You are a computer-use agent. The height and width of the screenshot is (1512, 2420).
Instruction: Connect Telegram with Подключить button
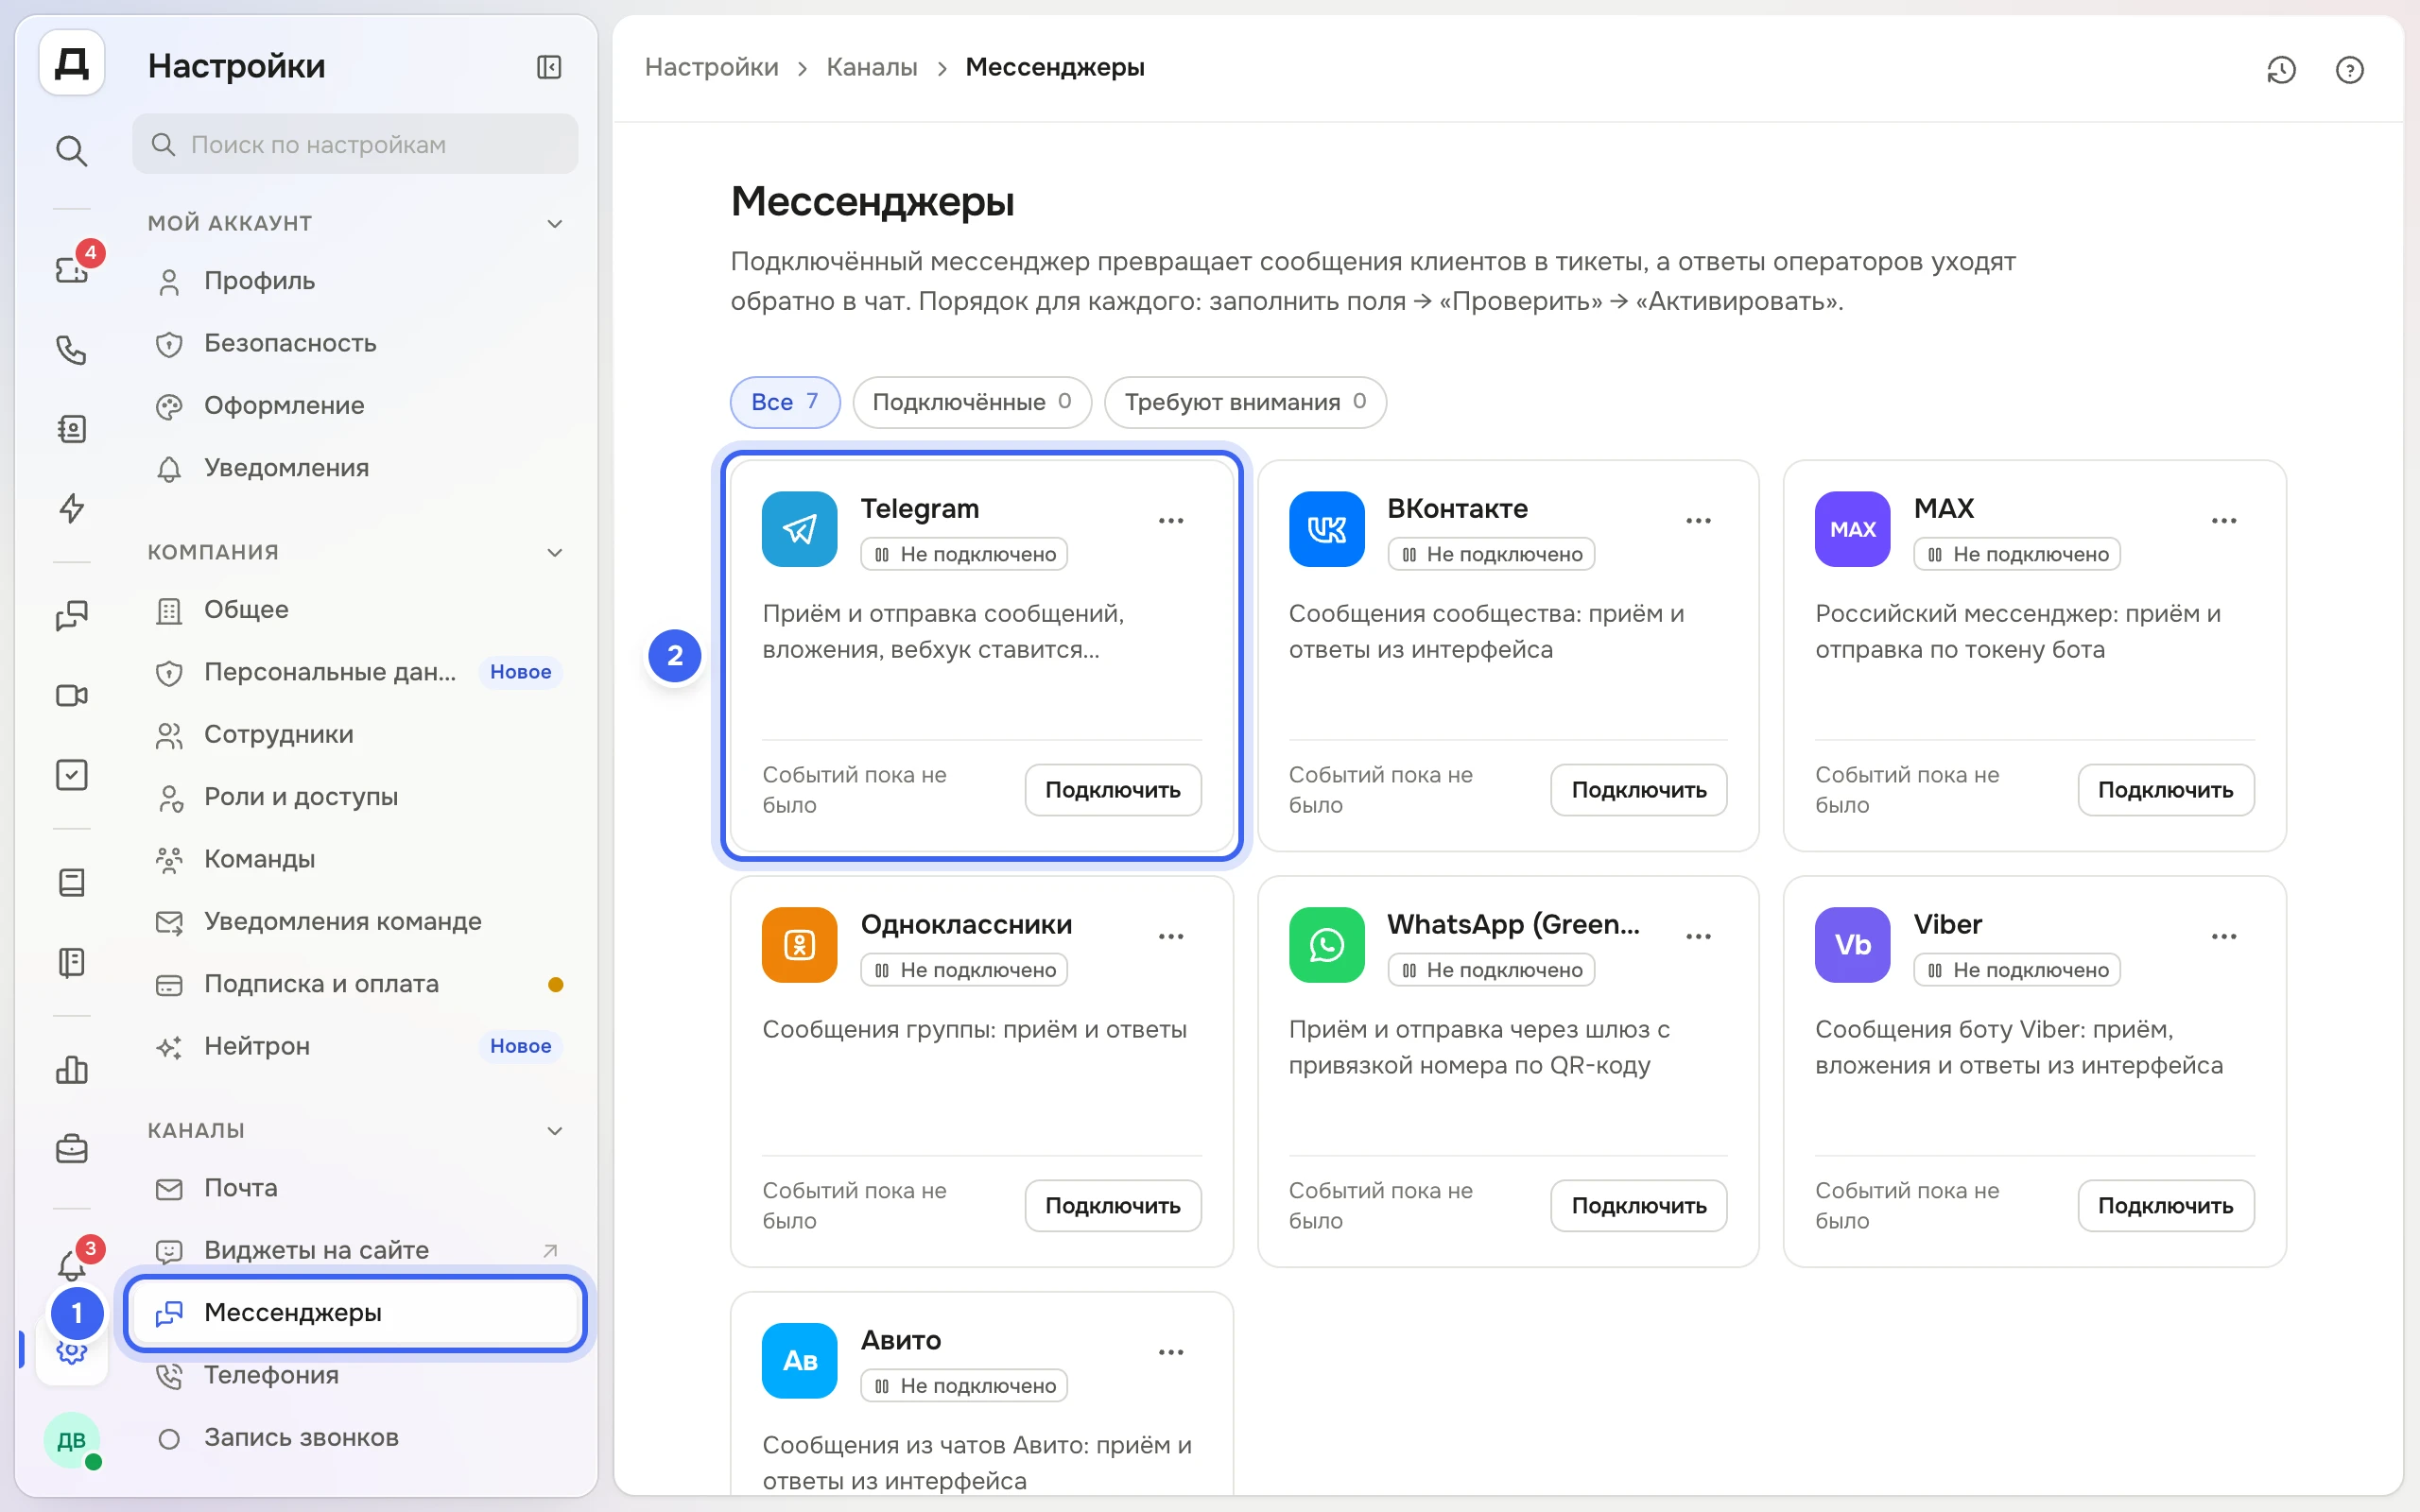pyautogui.click(x=1113, y=790)
